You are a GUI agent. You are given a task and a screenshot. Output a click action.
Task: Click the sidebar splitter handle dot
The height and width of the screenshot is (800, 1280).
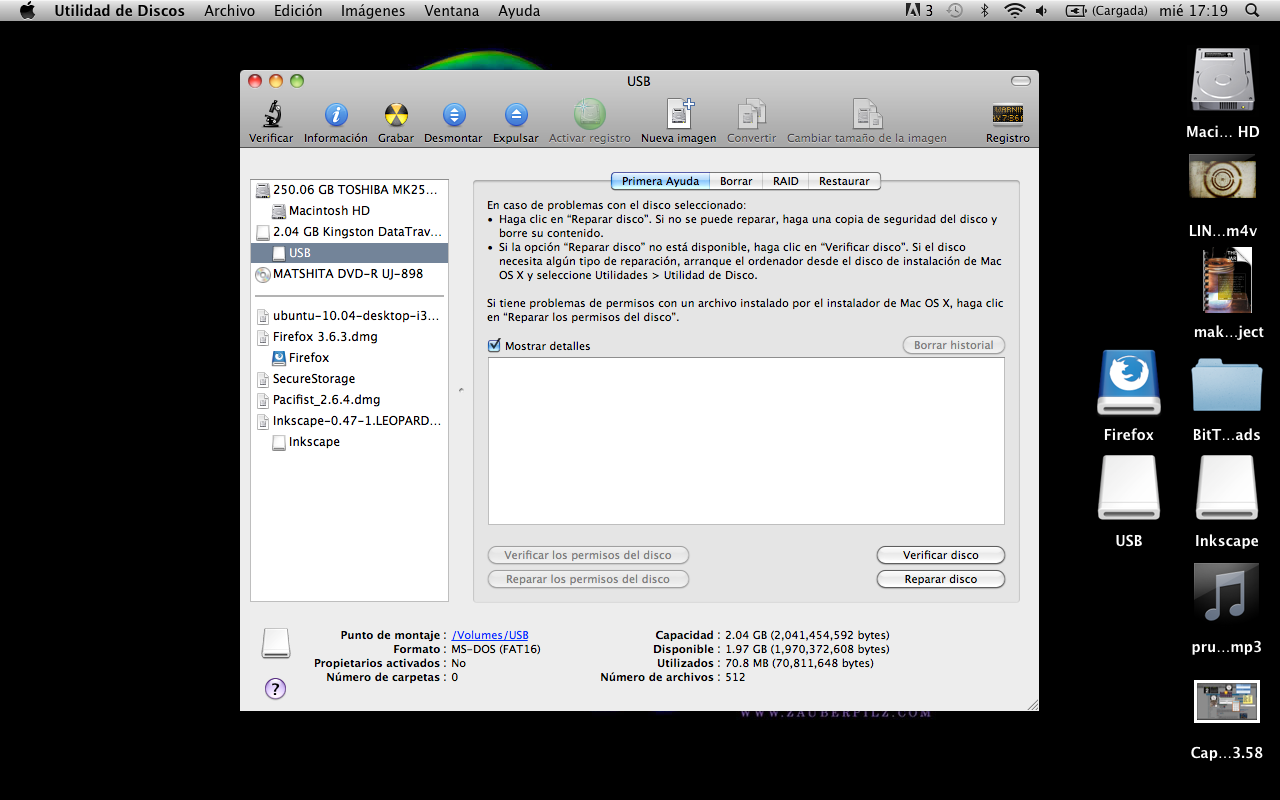click(x=461, y=389)
